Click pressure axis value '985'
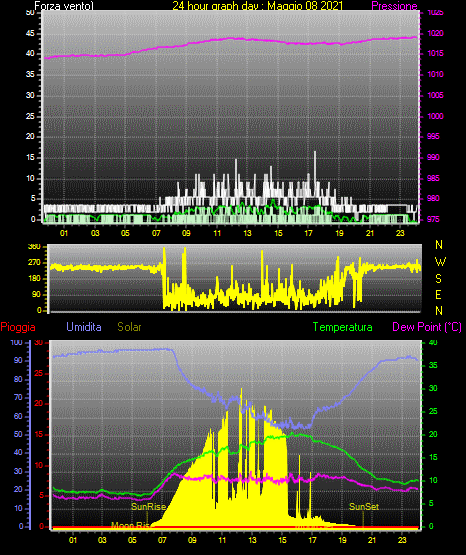466x555 pixels. [x=433, y=178]
